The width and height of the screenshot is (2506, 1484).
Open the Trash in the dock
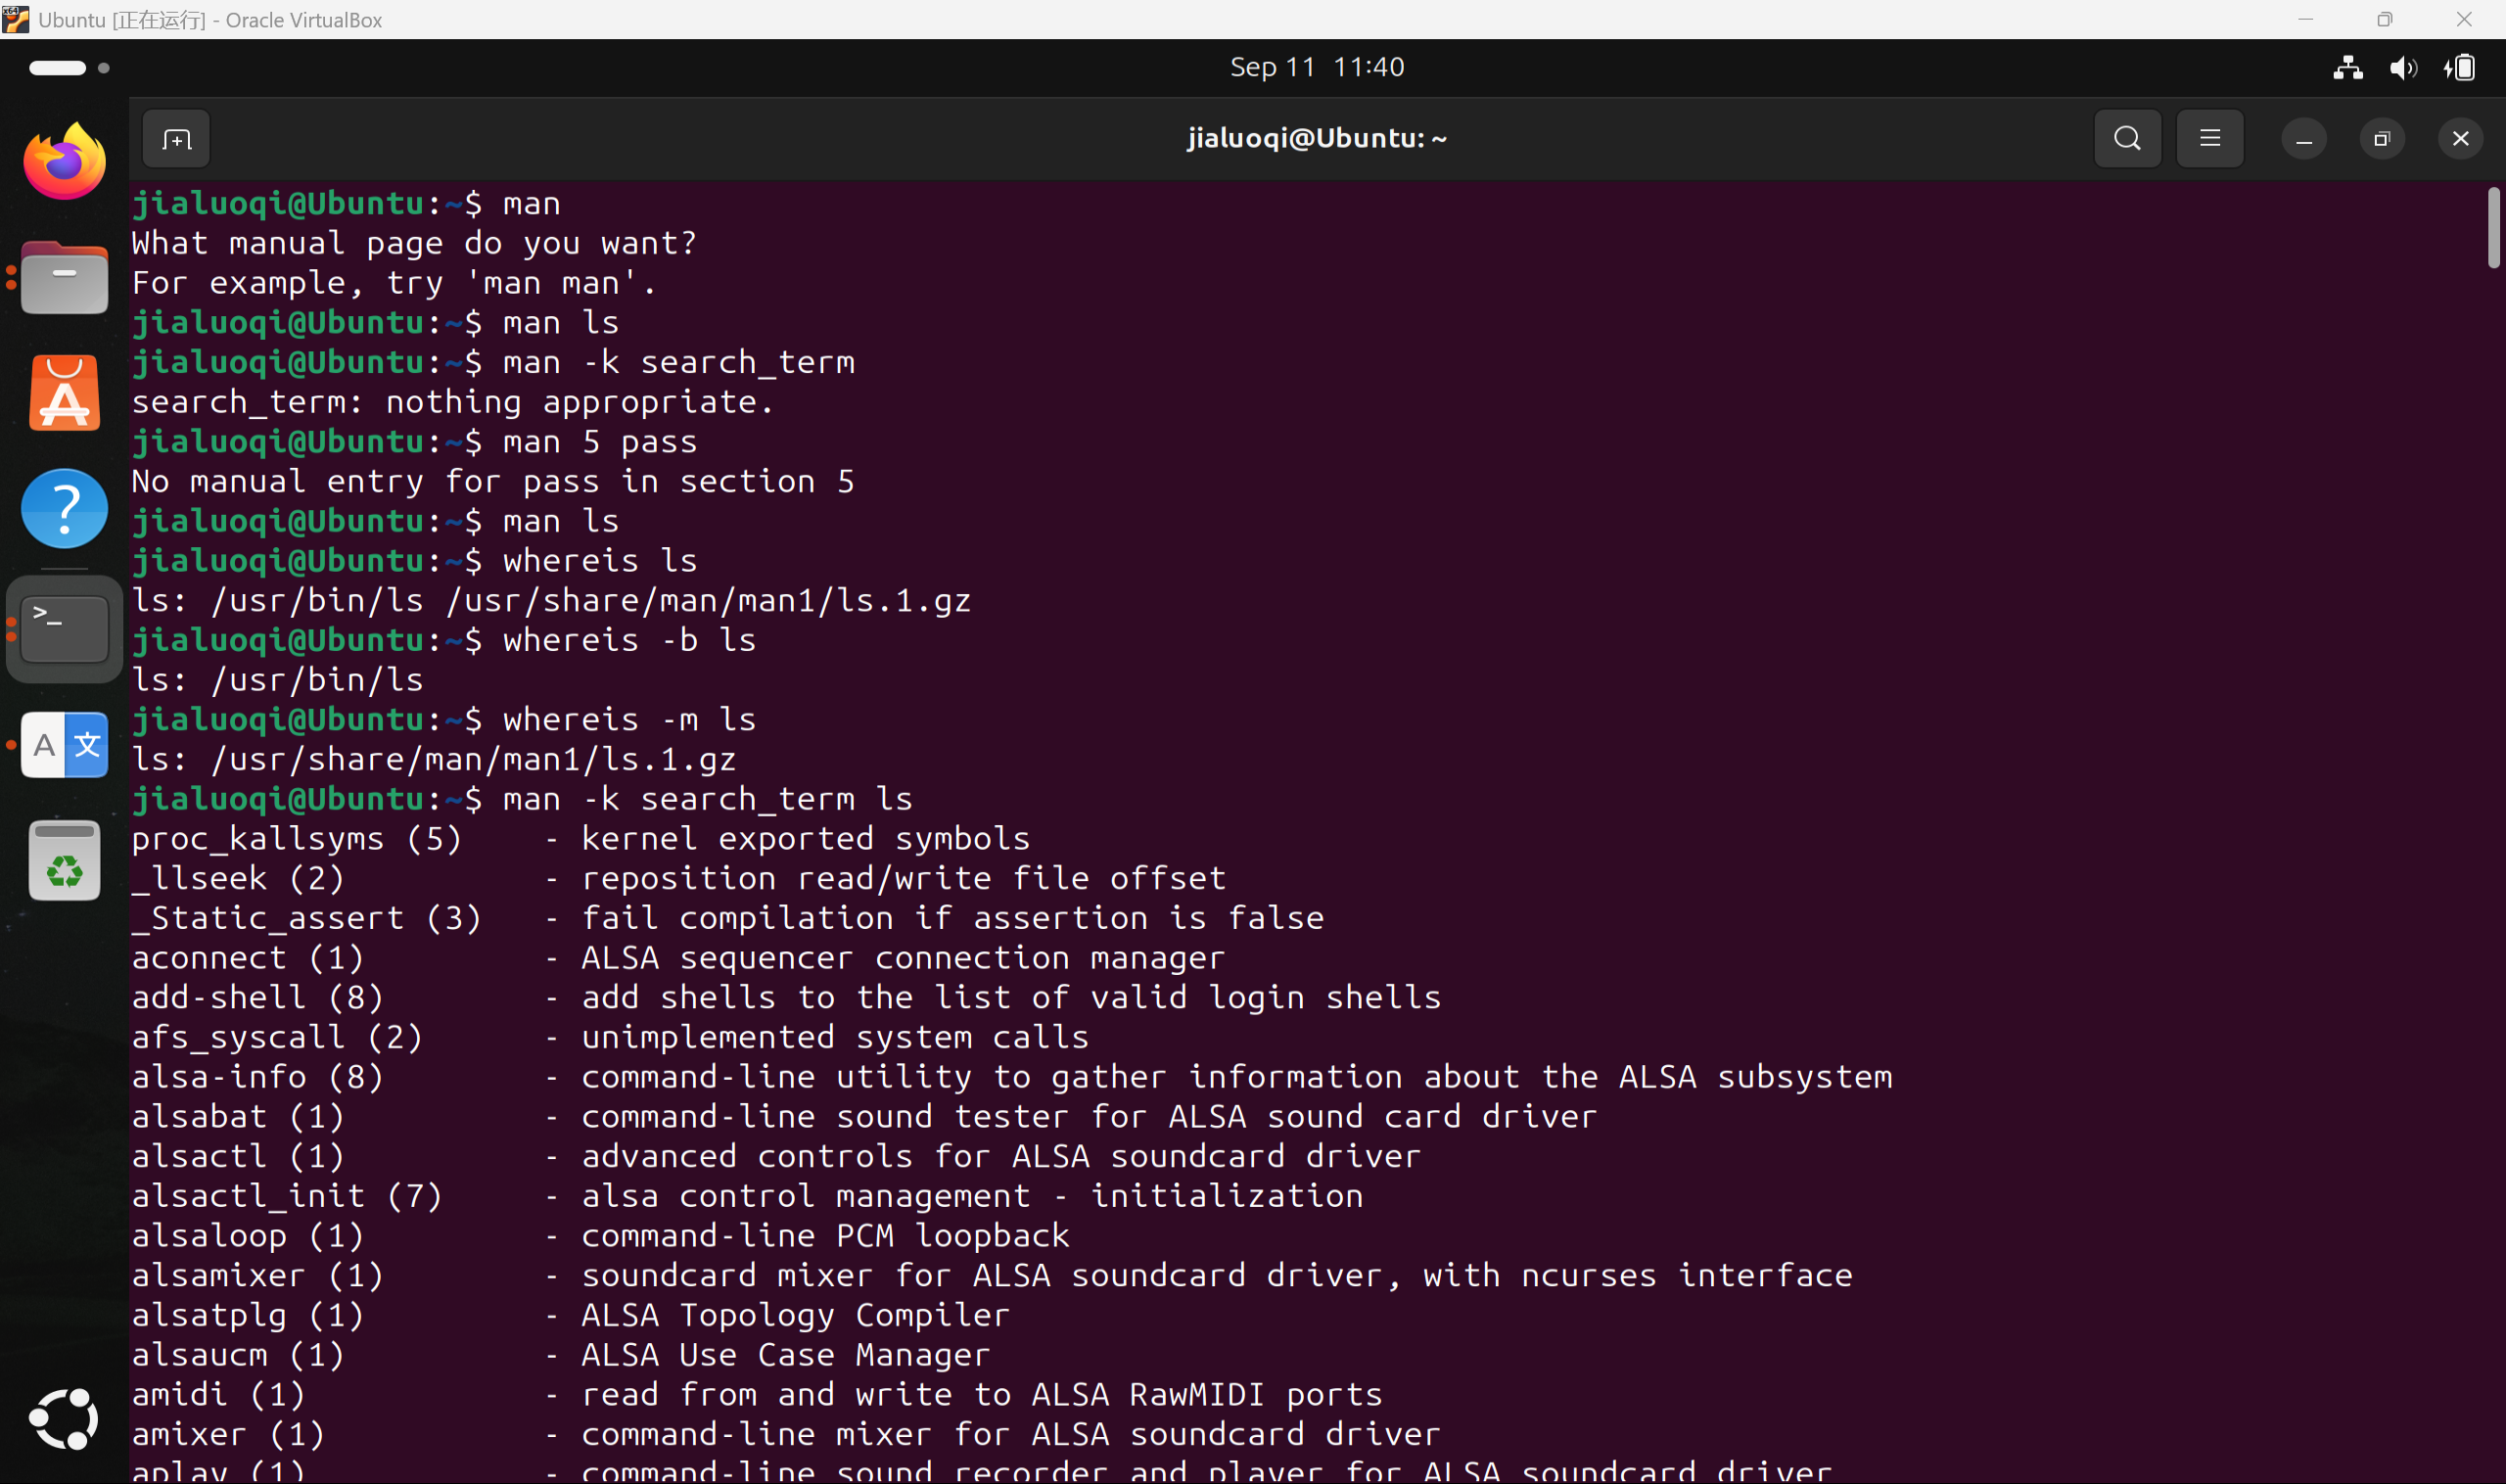pyautogui.click(x=65, y=861)
